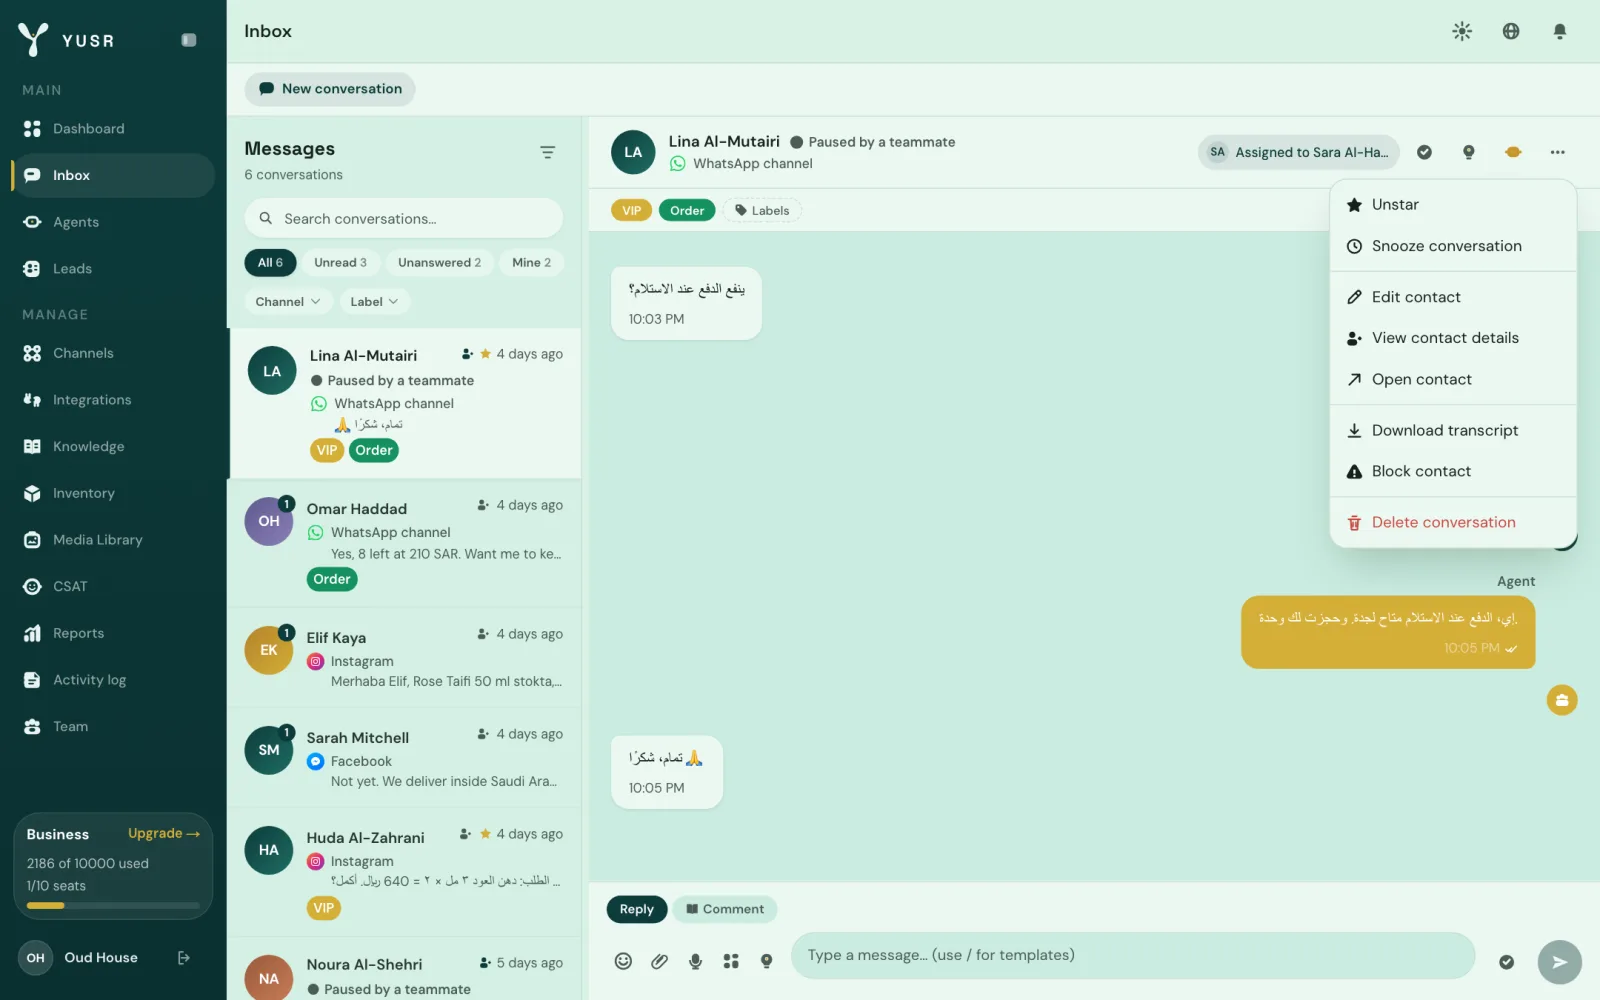The image size is (1600, 1000).
Task: Collapse the sidebar with the panel icon
Action: tap(189, 40)
